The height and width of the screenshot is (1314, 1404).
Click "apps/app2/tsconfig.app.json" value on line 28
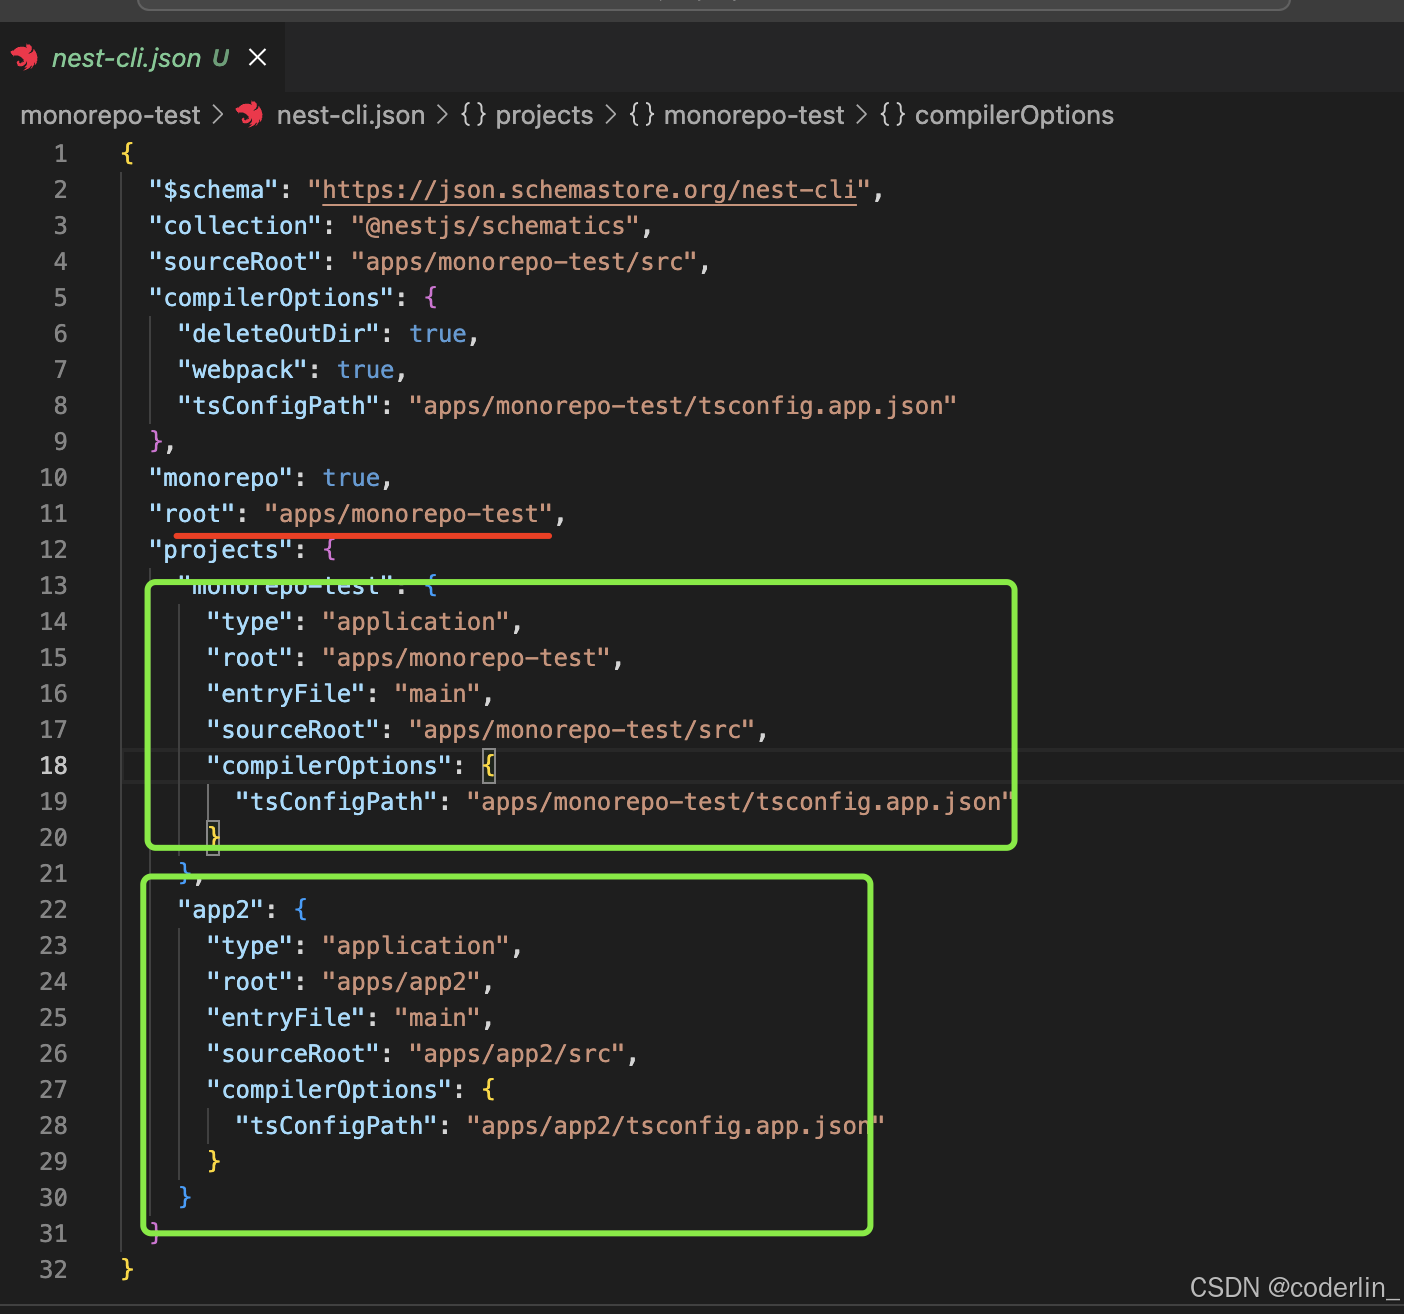point(676,1126)
